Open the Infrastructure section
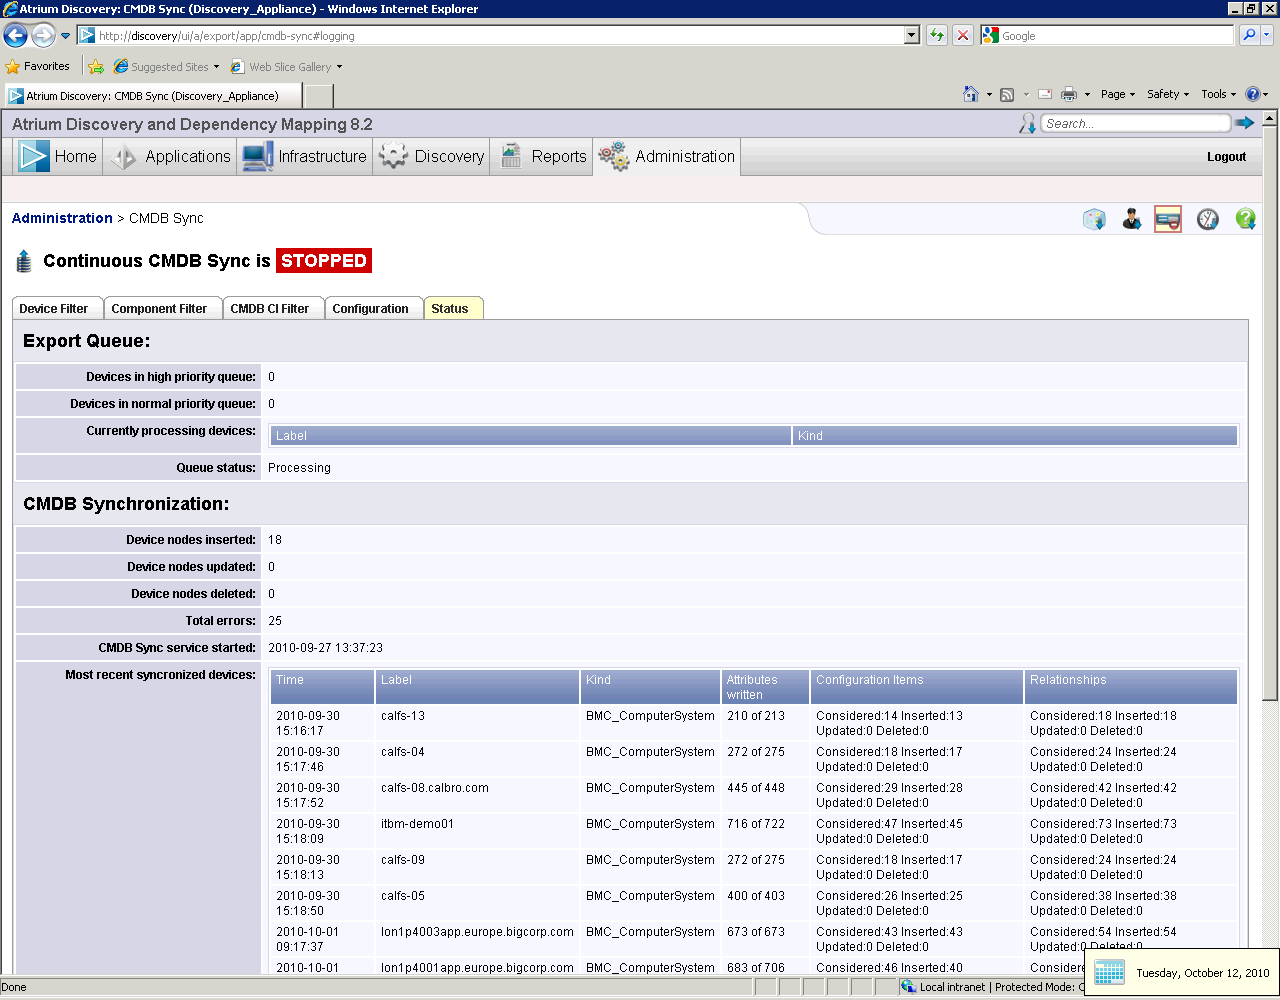This screenshot has width=1280, height=1000. pyautogui.click(x=305, y=156)
